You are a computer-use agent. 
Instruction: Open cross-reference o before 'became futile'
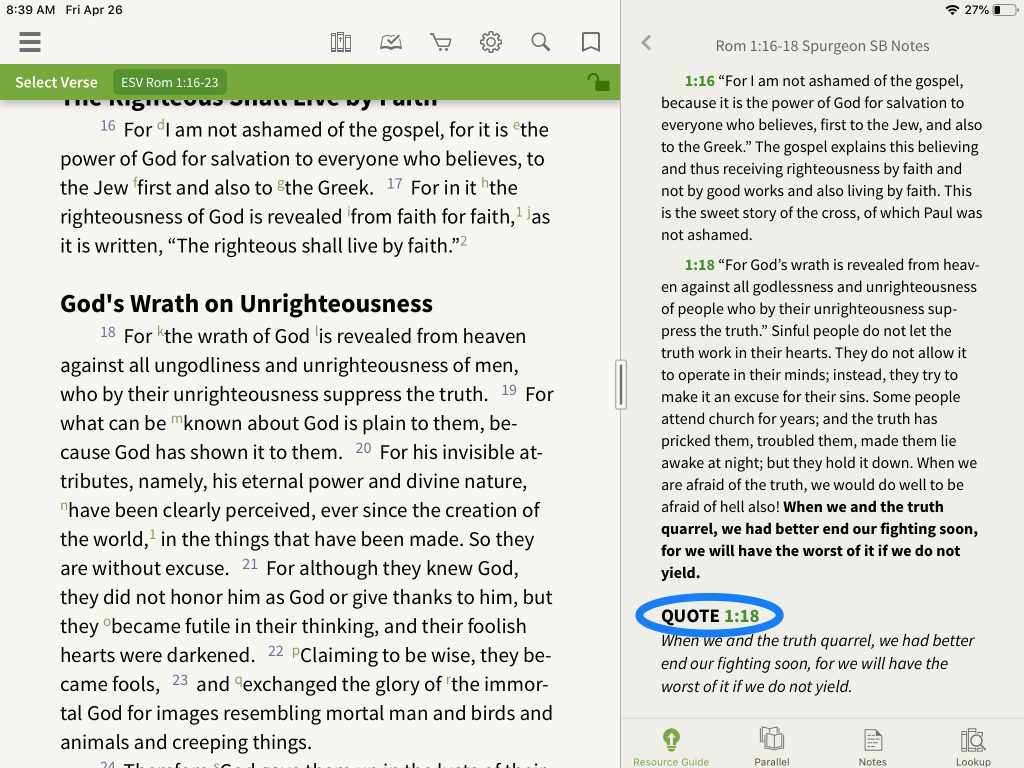(x=107, y=621)
